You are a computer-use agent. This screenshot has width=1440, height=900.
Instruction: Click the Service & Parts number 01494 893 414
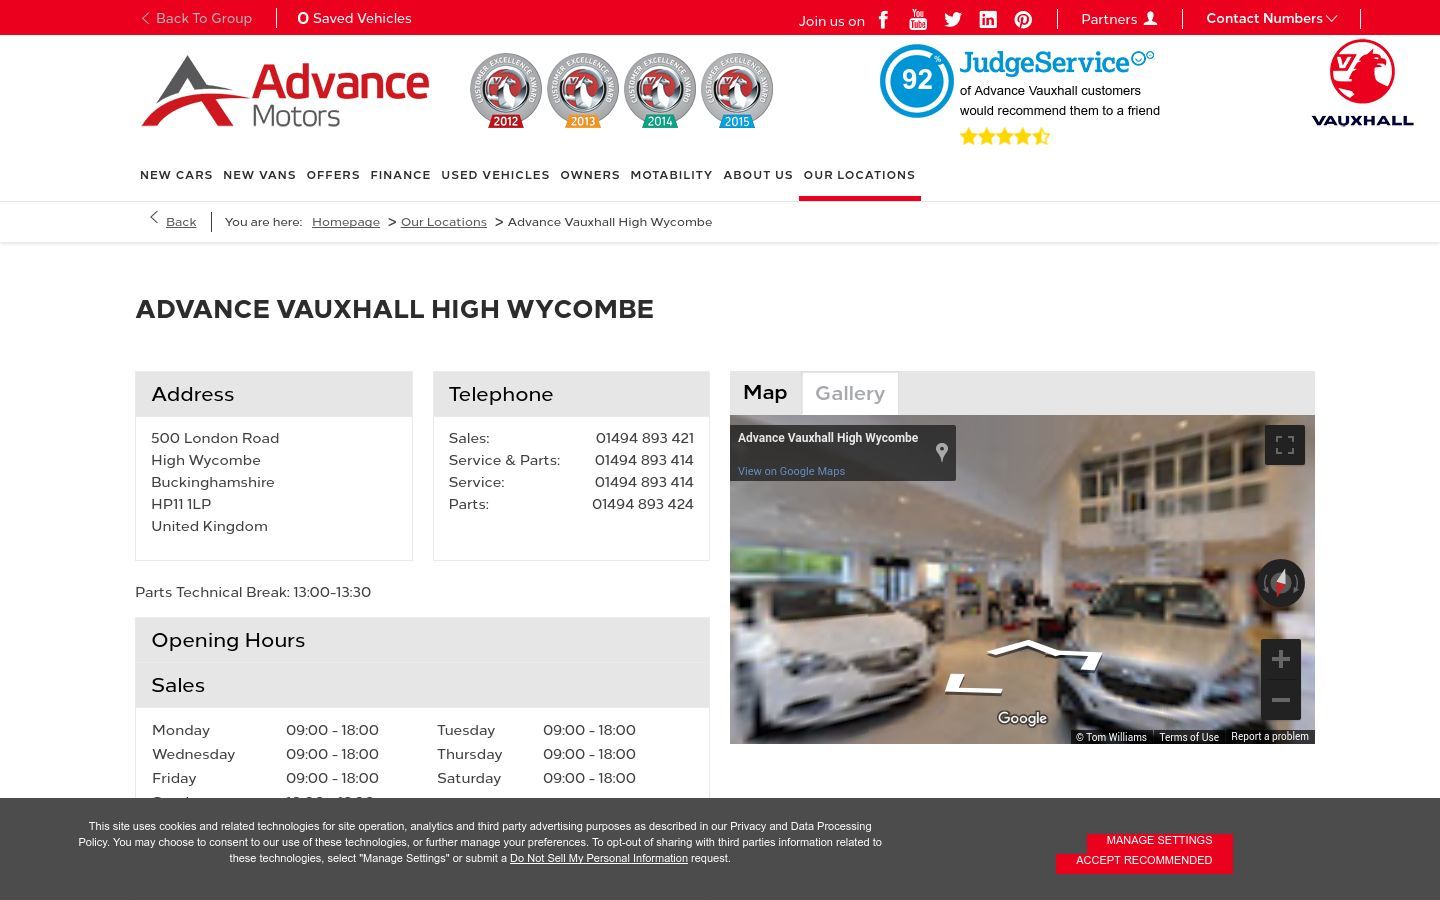pos(644,460)
